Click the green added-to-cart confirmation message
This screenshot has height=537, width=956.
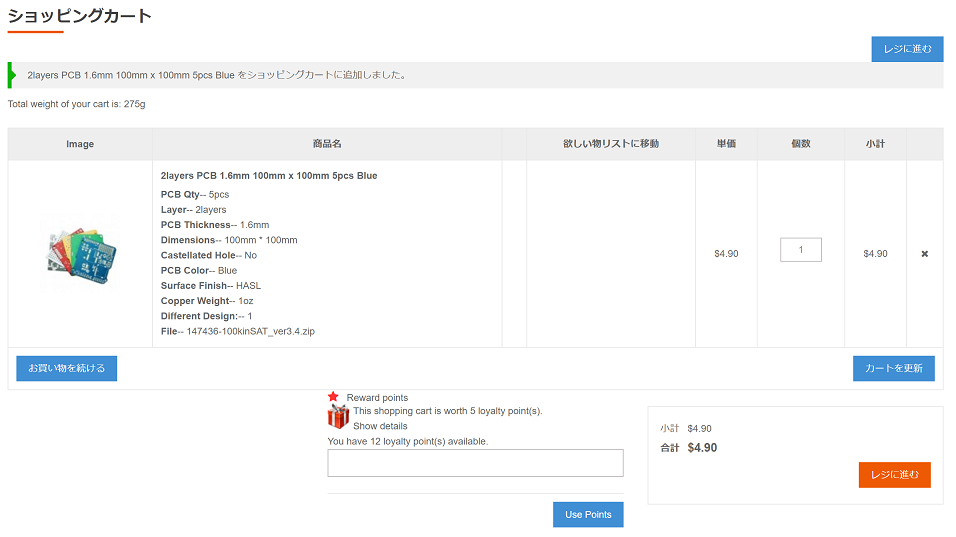click(x=217, y=75)
